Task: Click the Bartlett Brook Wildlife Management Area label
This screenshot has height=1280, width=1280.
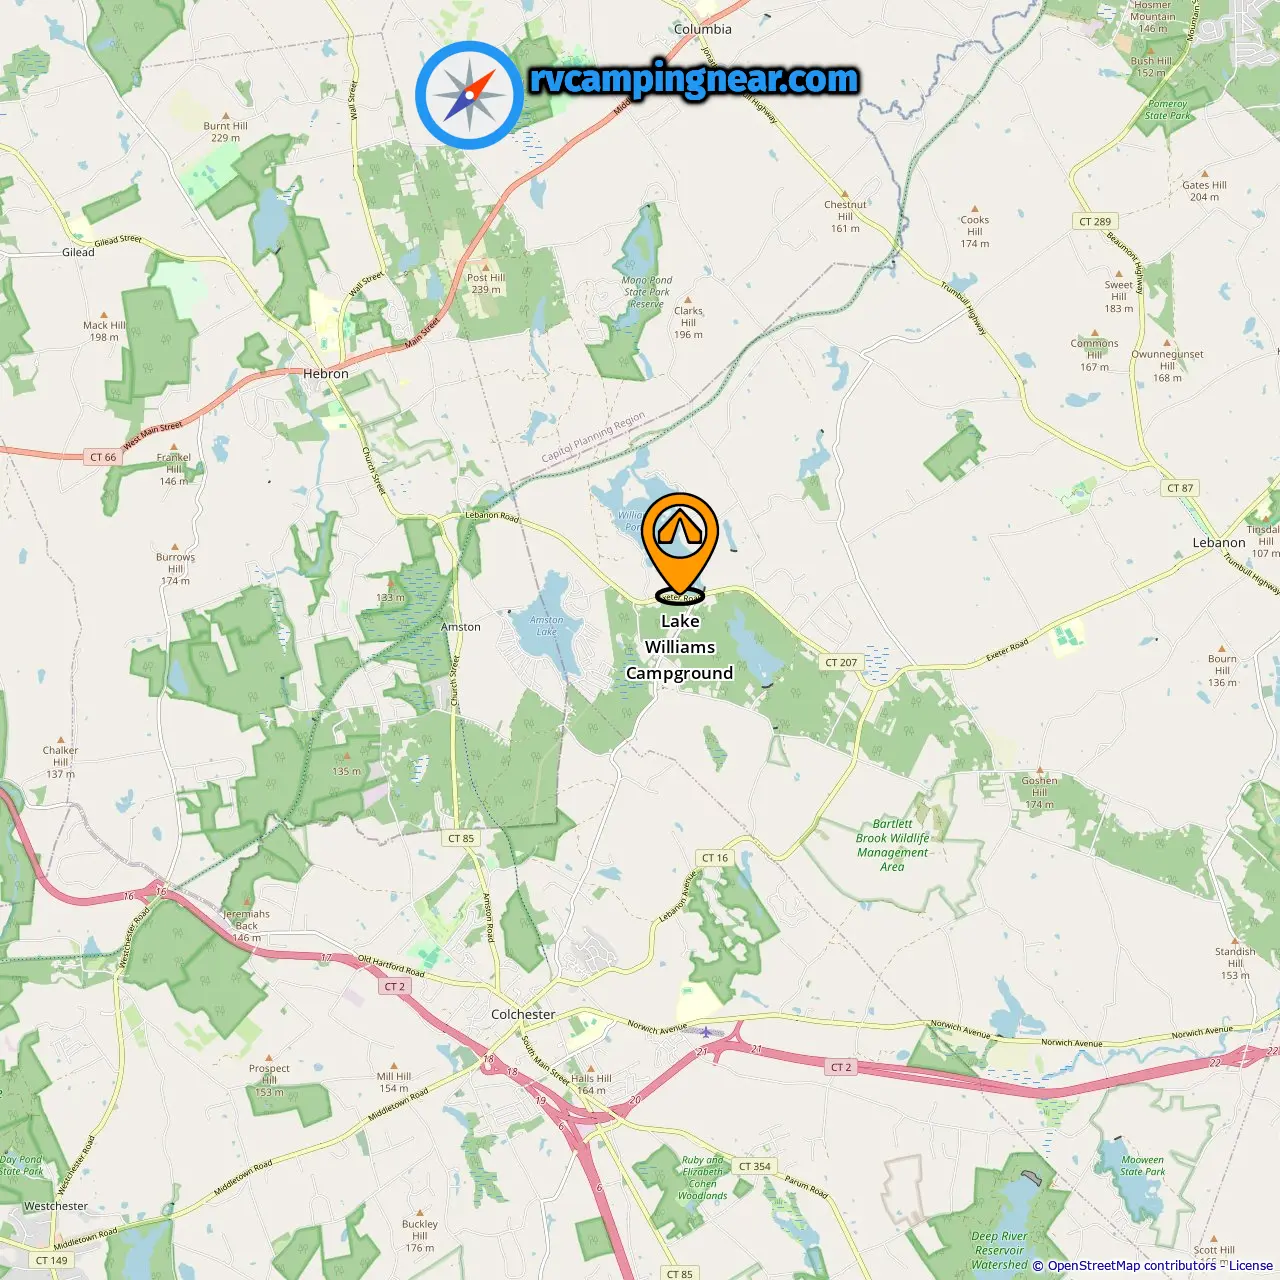Action: point(893,845)
